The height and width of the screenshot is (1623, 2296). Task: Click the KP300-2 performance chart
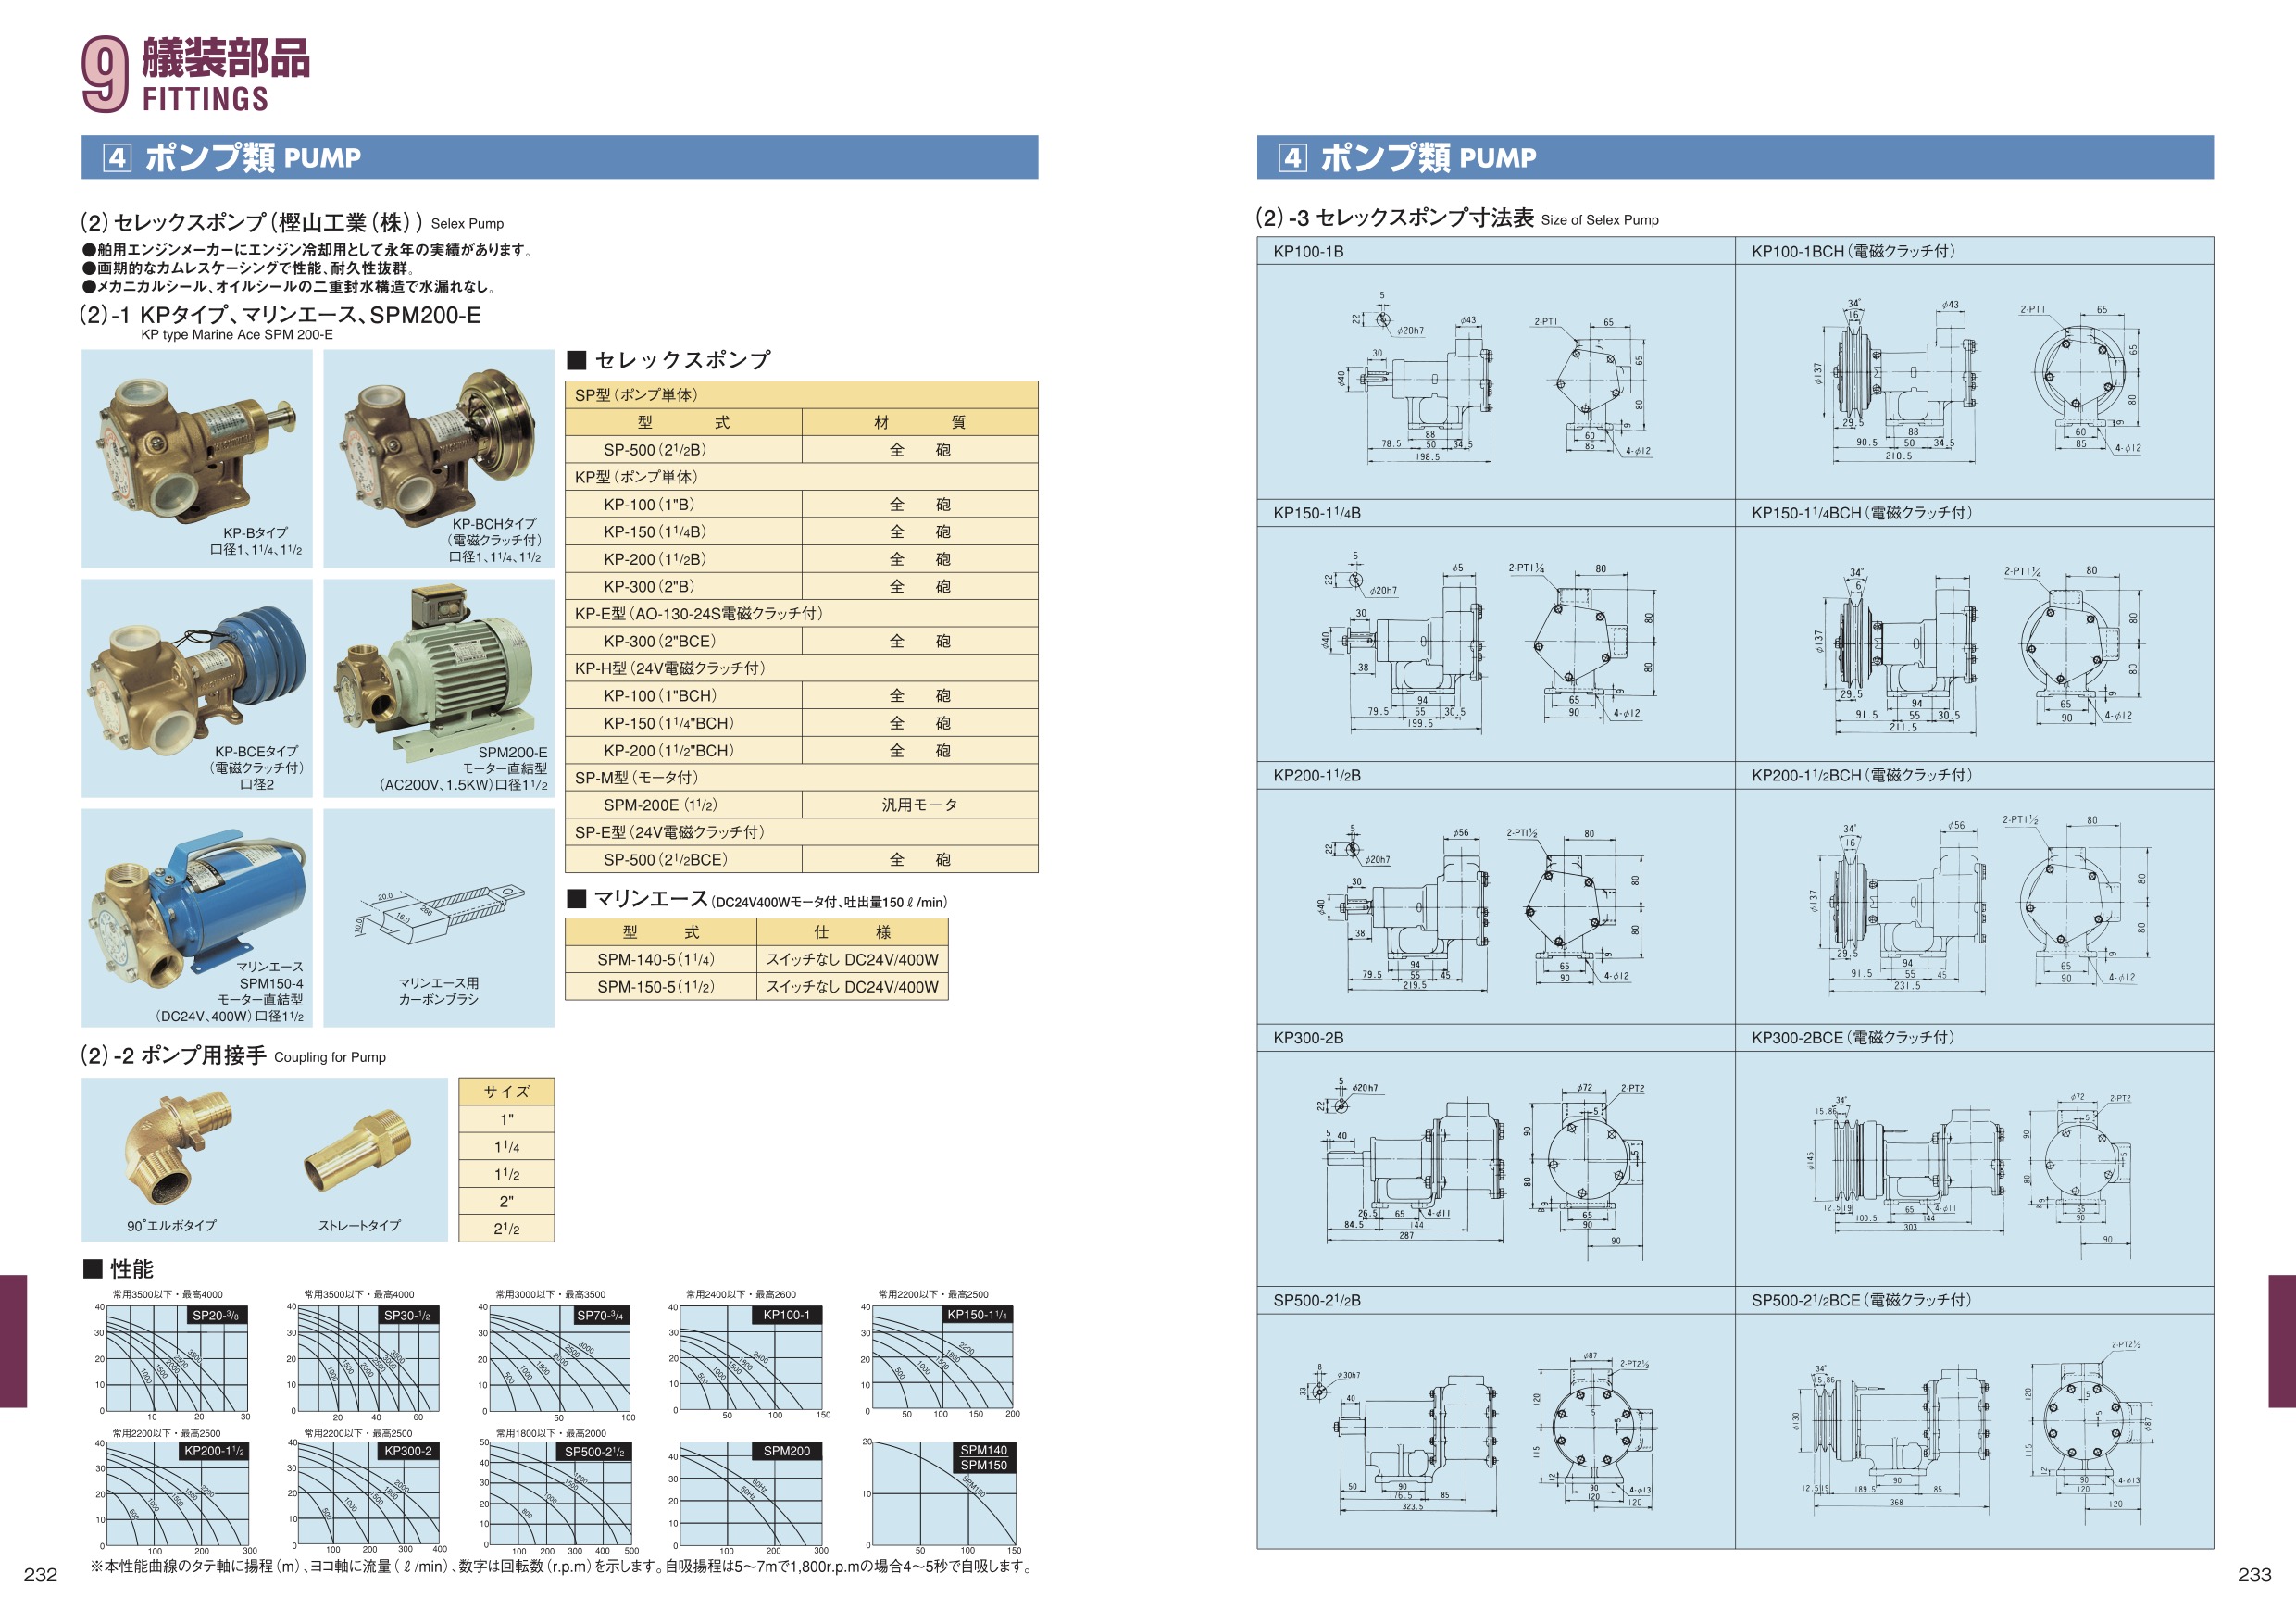[x=368, y=1494]
